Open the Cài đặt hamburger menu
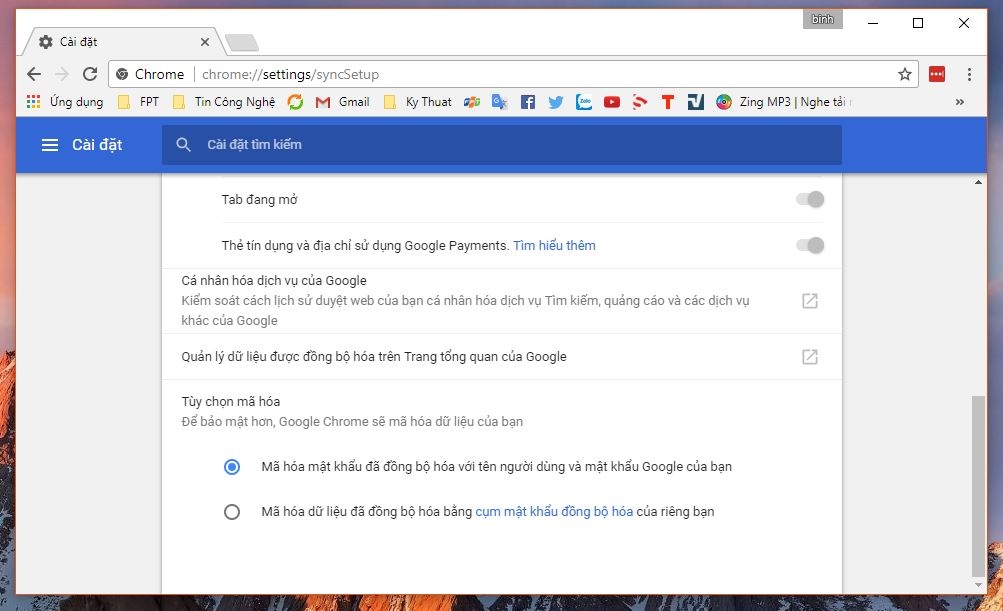 (50, 145)
